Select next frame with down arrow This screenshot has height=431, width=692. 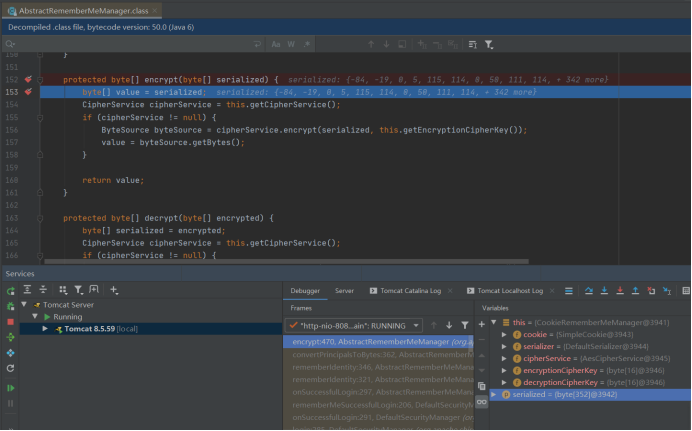click(x=449, y=326)
